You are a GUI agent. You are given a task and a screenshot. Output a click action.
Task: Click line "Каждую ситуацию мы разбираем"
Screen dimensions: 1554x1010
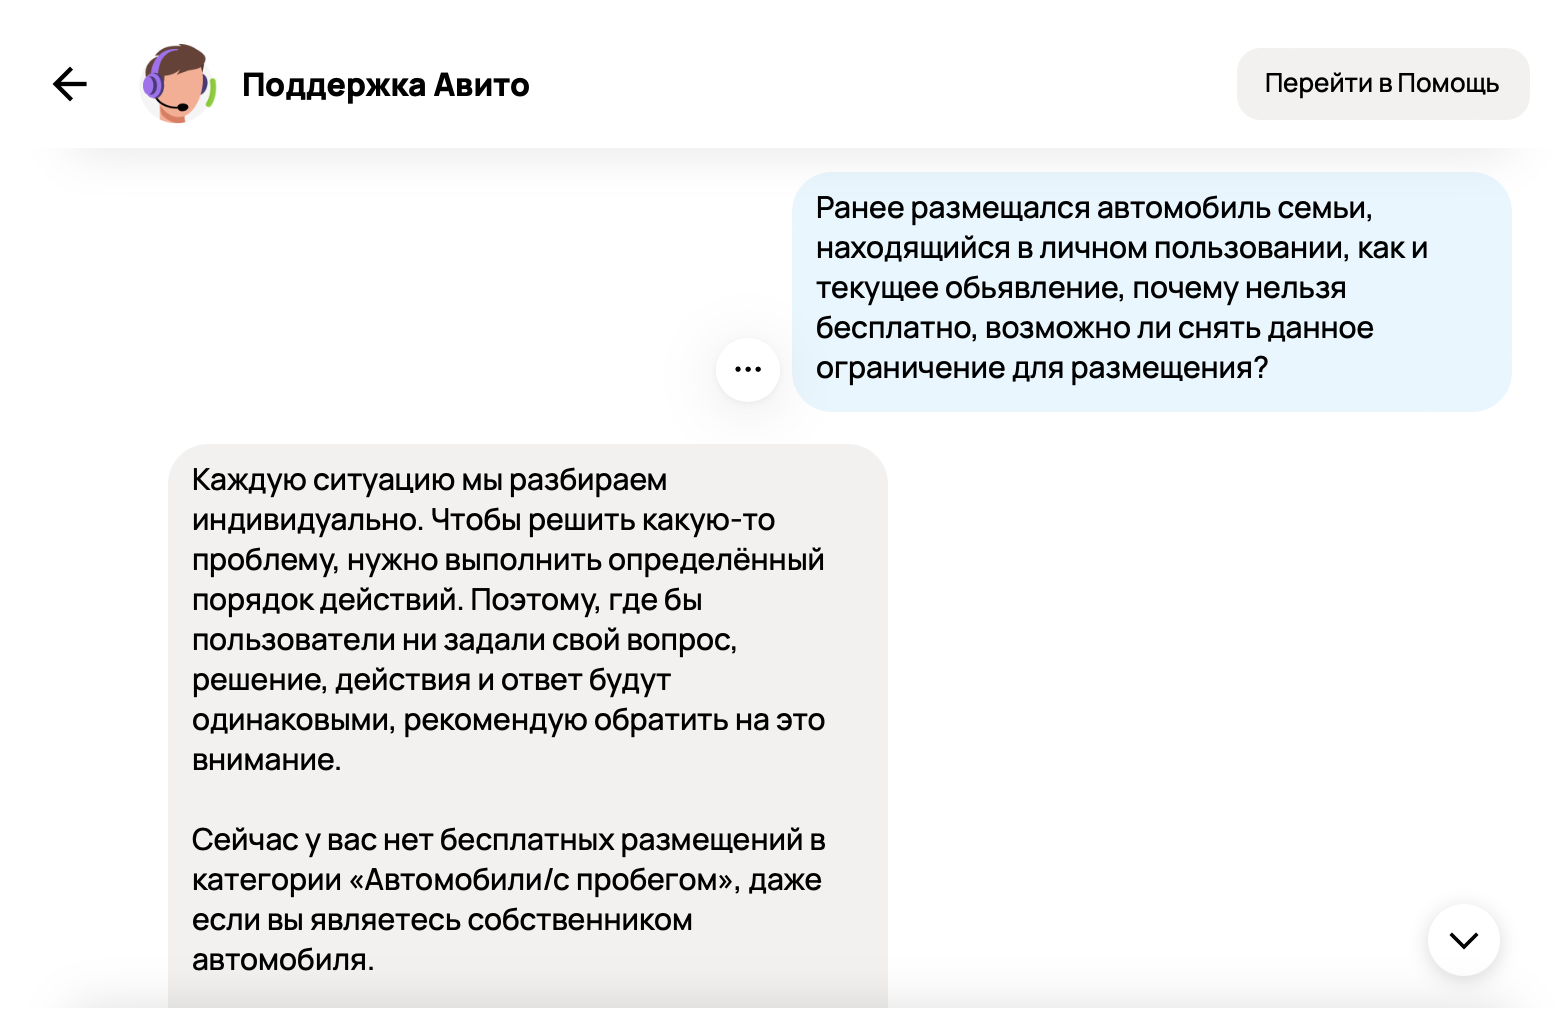pos(429,480)
